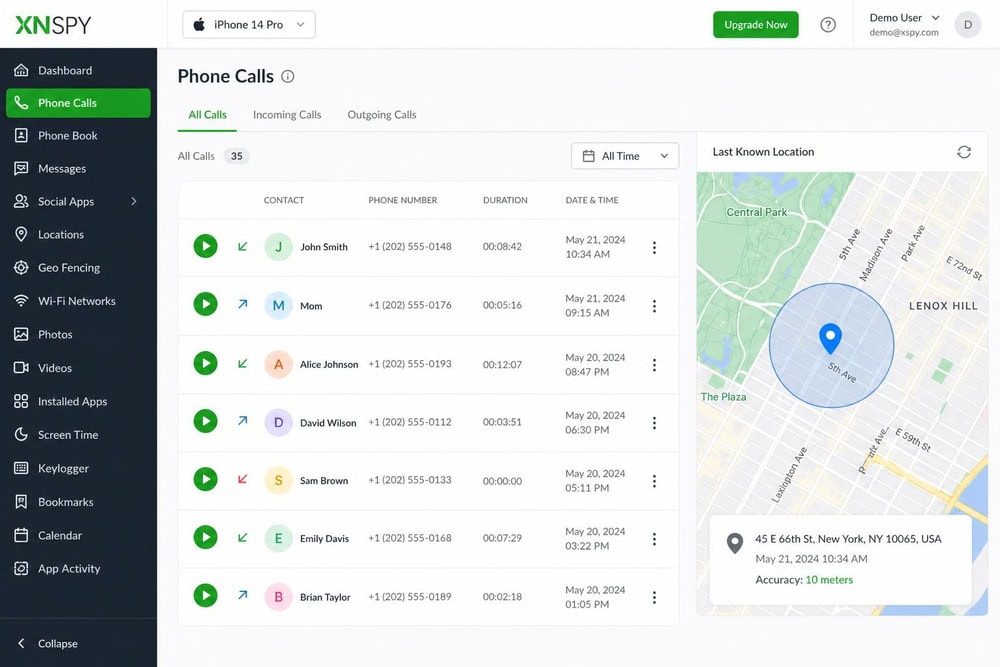The image size is (1000, 667).
Task: Open more options for John Smith call
Action: click(x=654, y=247)
